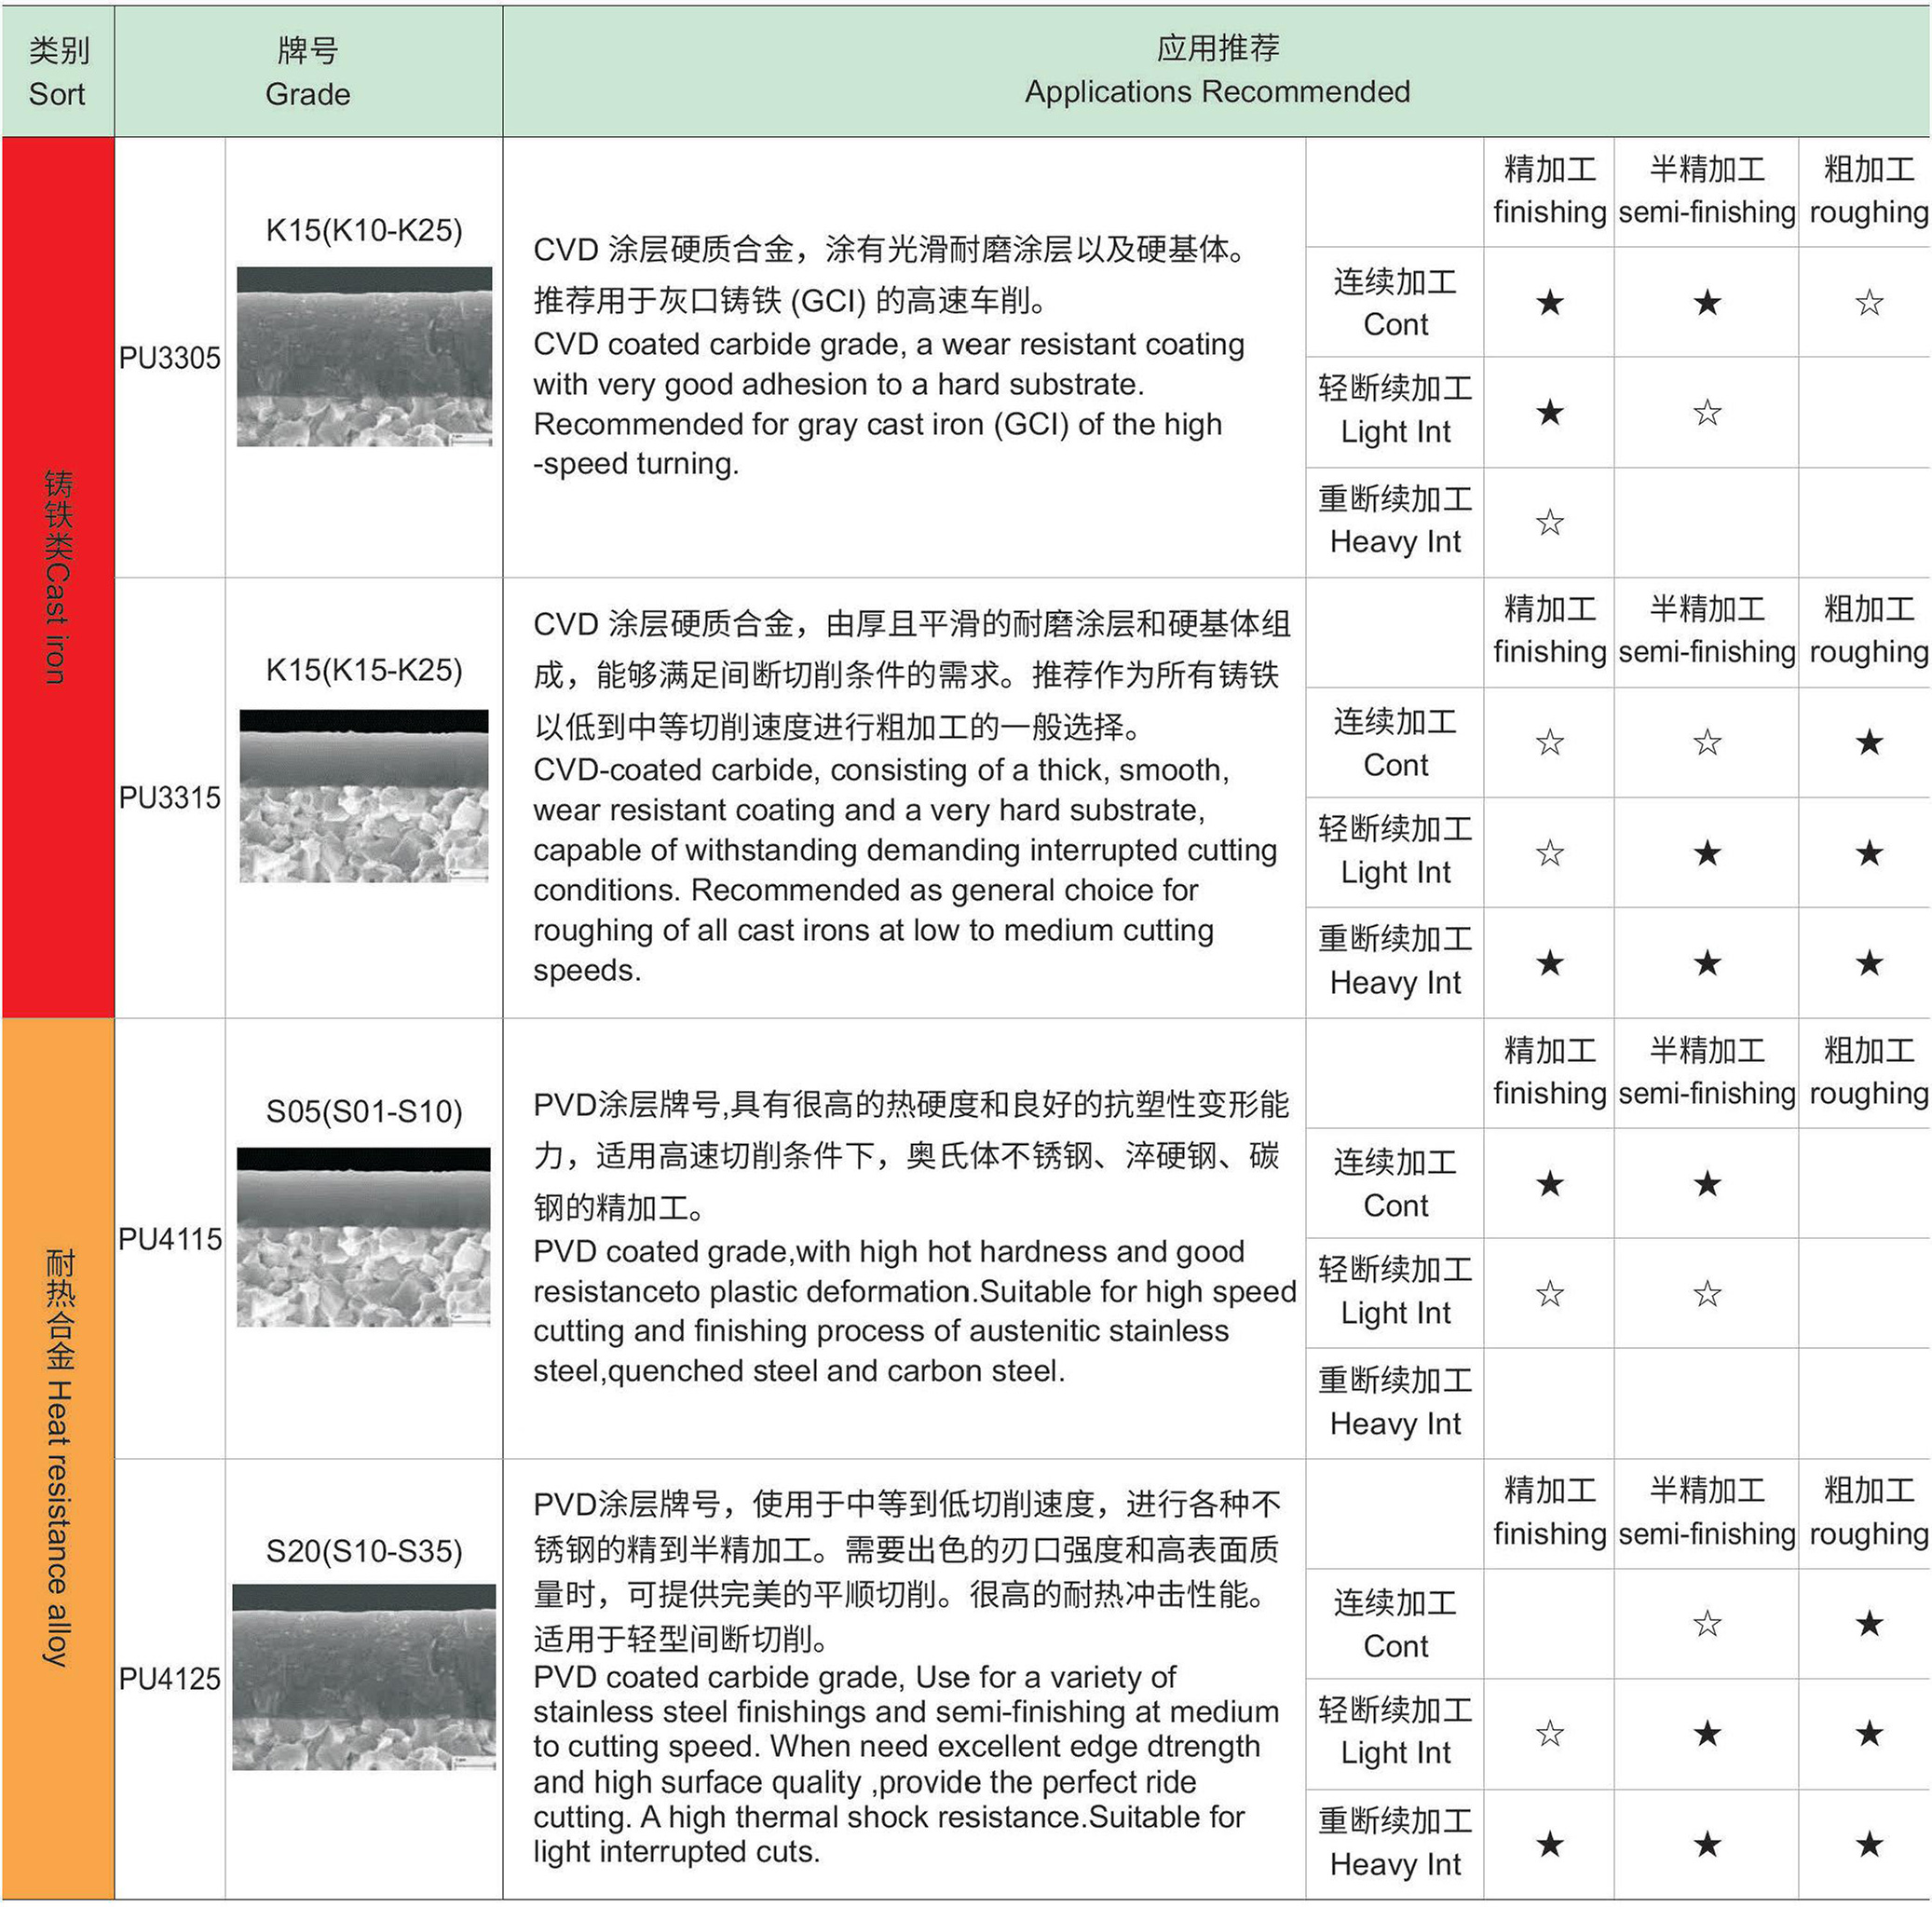Viewport: 1932px width, 1907px height.
Task: Click the PU4115 Cont semi-finishing filled star
Action: pyautogui.click(x=1707, y=1184)
